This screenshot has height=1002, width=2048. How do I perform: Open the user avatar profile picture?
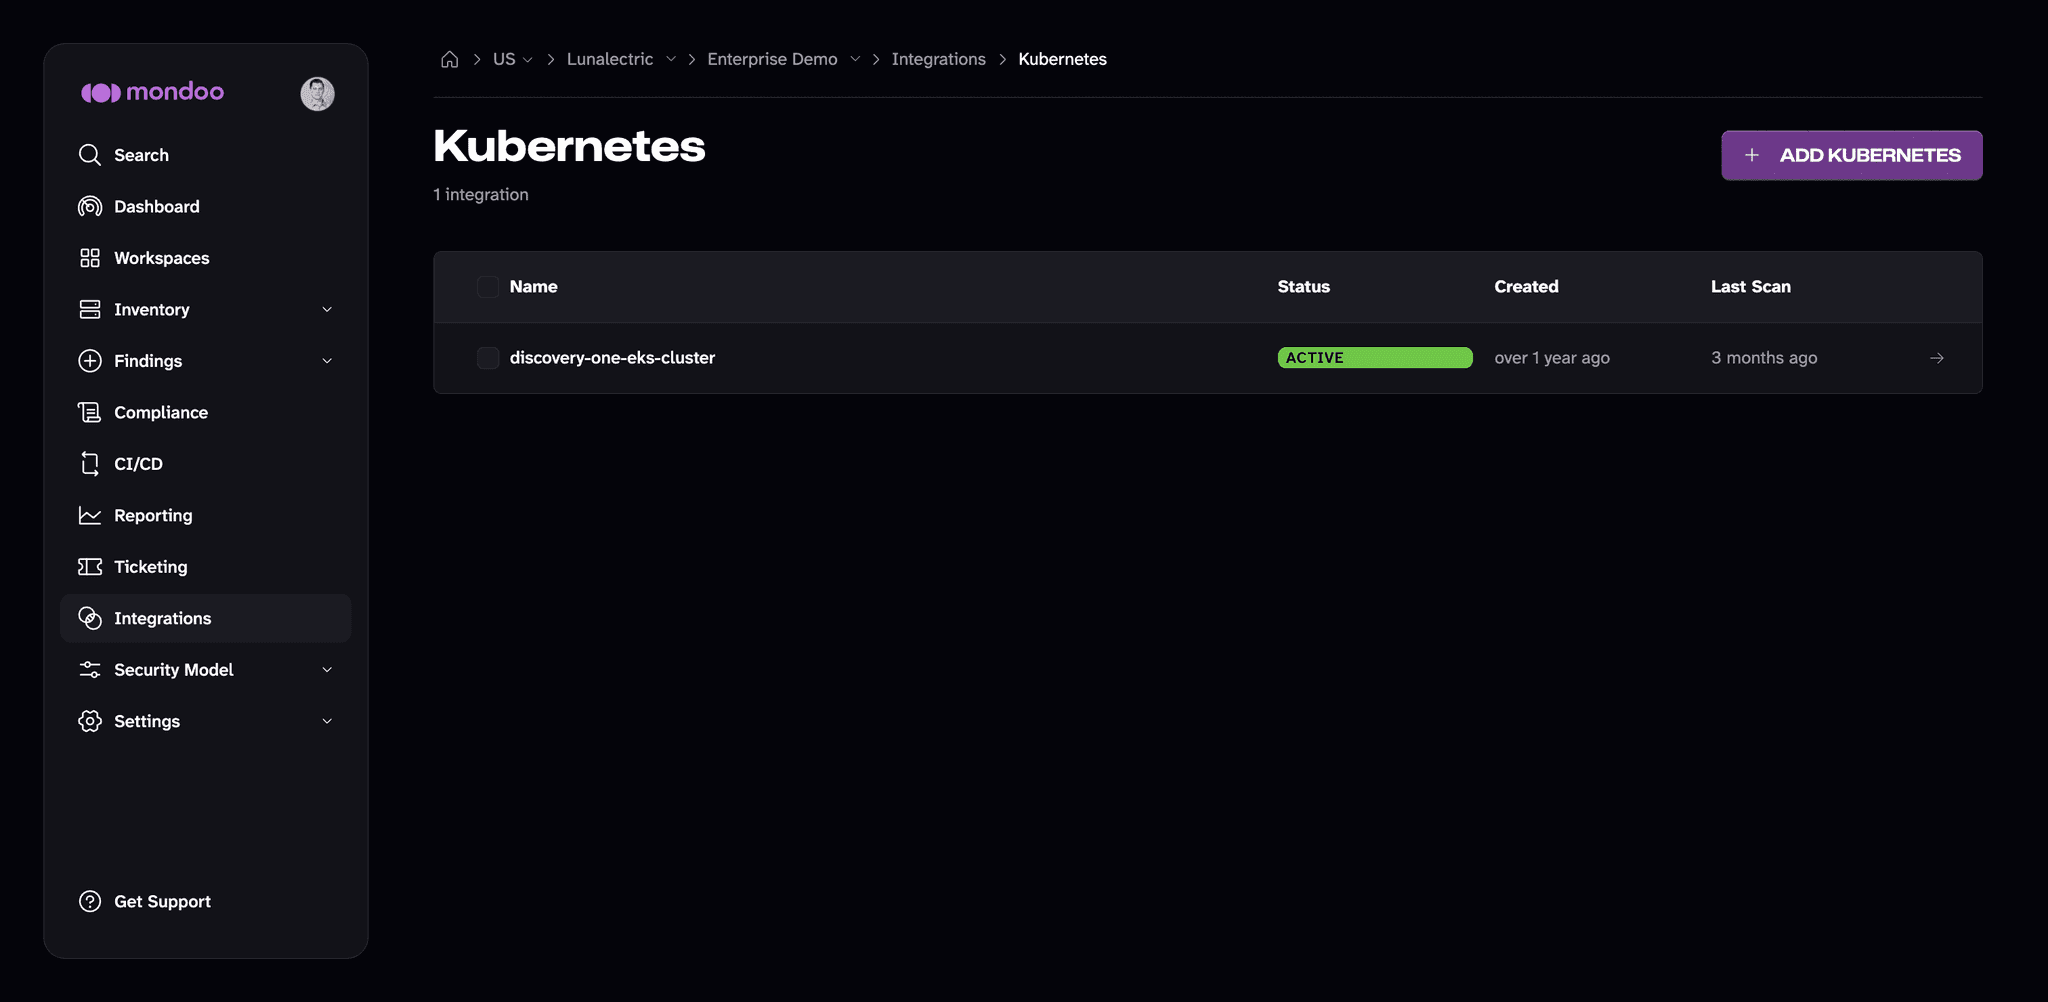point(318,94)
